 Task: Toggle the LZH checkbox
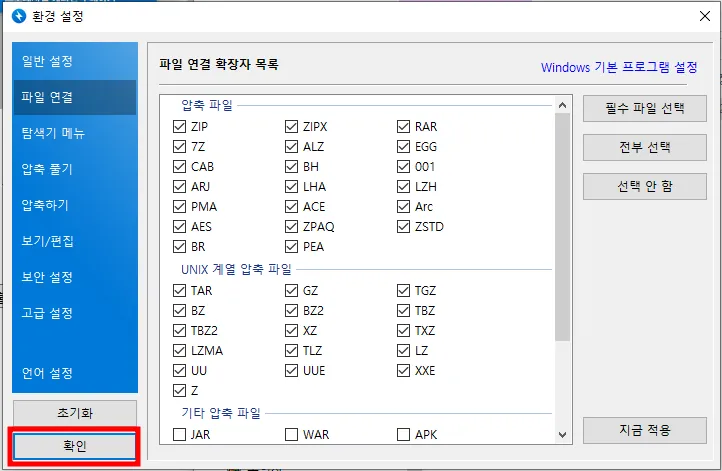click(403, 186)
